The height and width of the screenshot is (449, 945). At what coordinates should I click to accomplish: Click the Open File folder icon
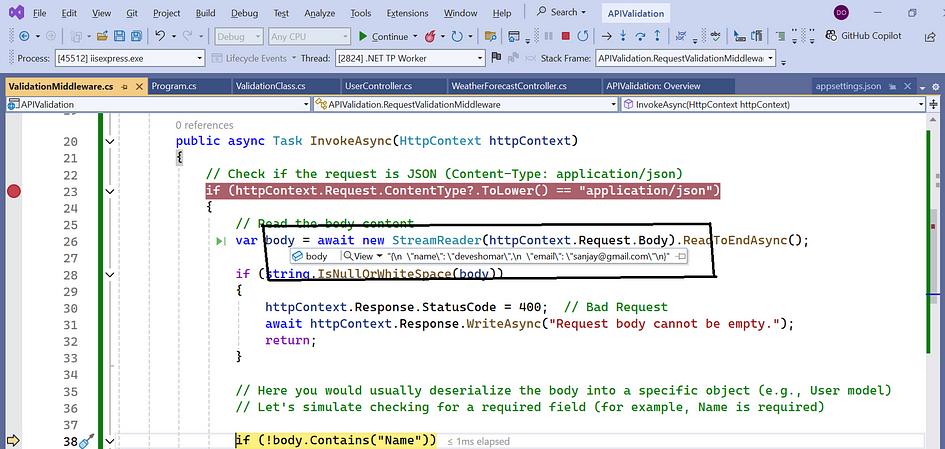(102, 36)
